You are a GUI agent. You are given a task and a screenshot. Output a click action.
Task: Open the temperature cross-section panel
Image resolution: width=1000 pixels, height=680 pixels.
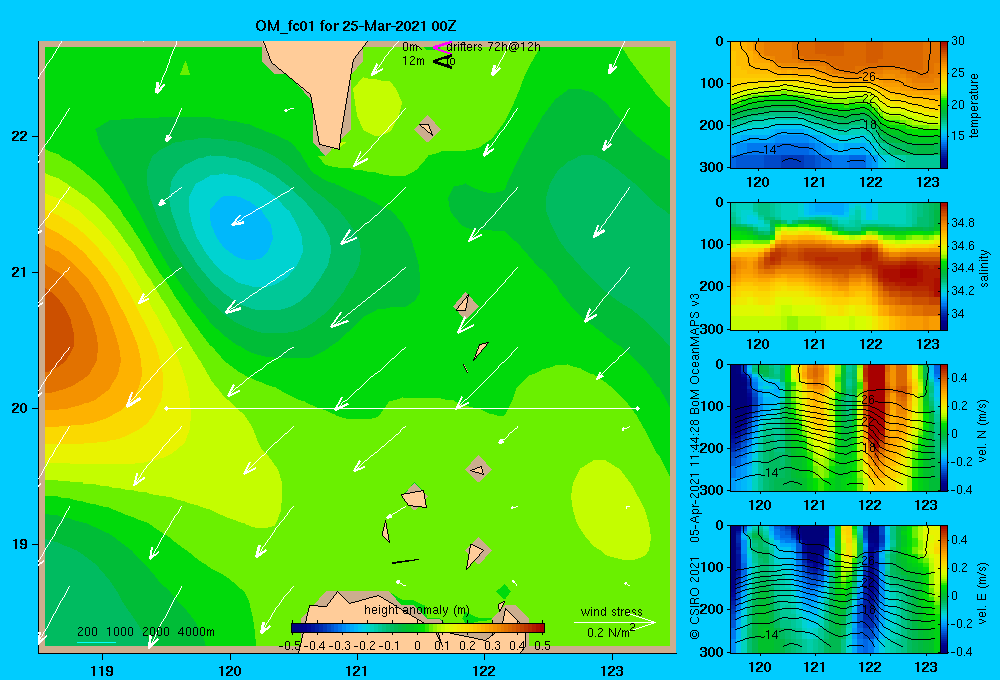coord(835,105)
